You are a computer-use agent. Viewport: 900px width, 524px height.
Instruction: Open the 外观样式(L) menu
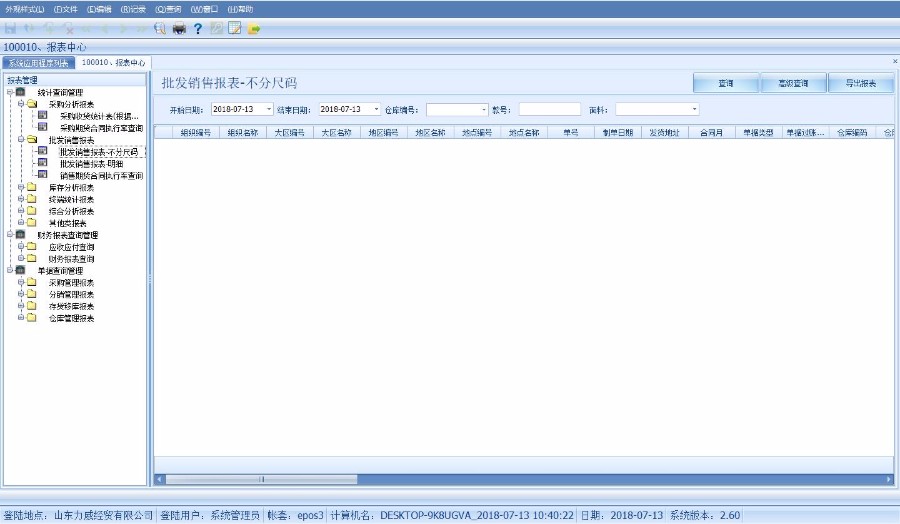[x=25, y=9]
